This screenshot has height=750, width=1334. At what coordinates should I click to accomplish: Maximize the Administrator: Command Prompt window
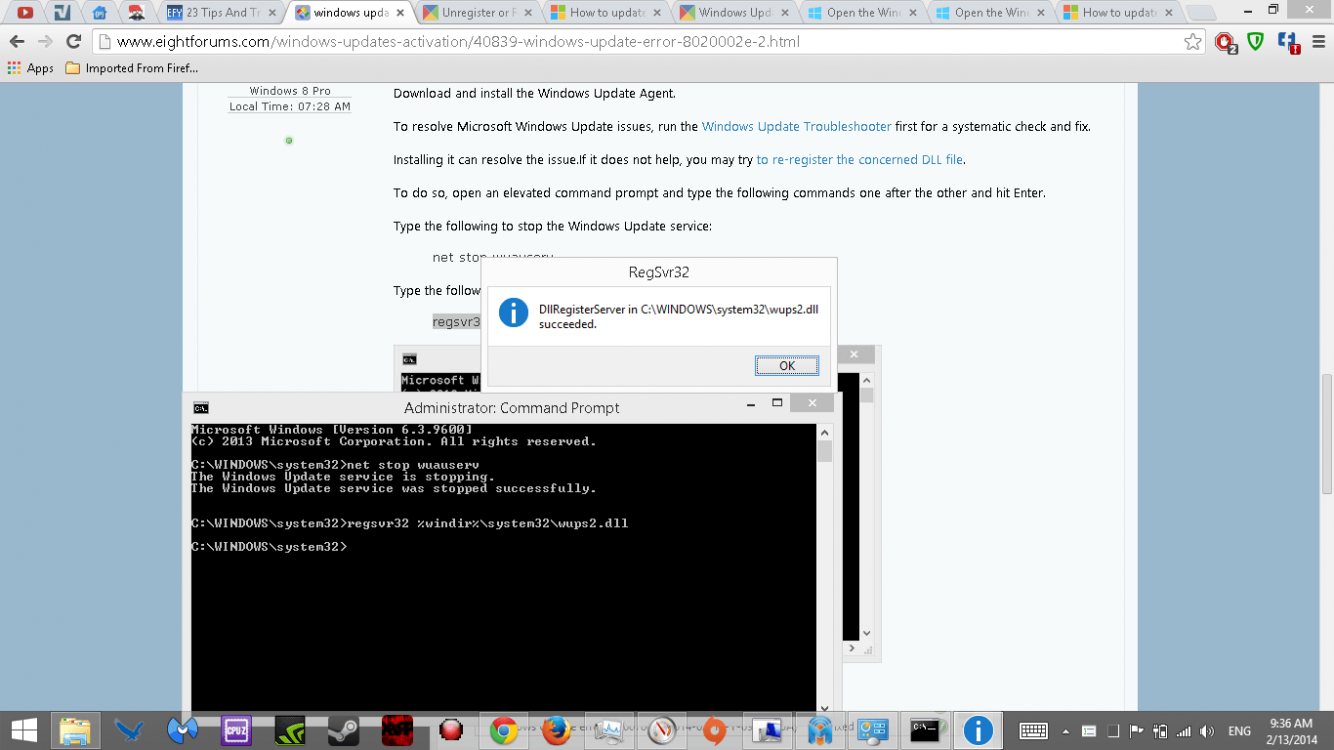pos(777,403)
